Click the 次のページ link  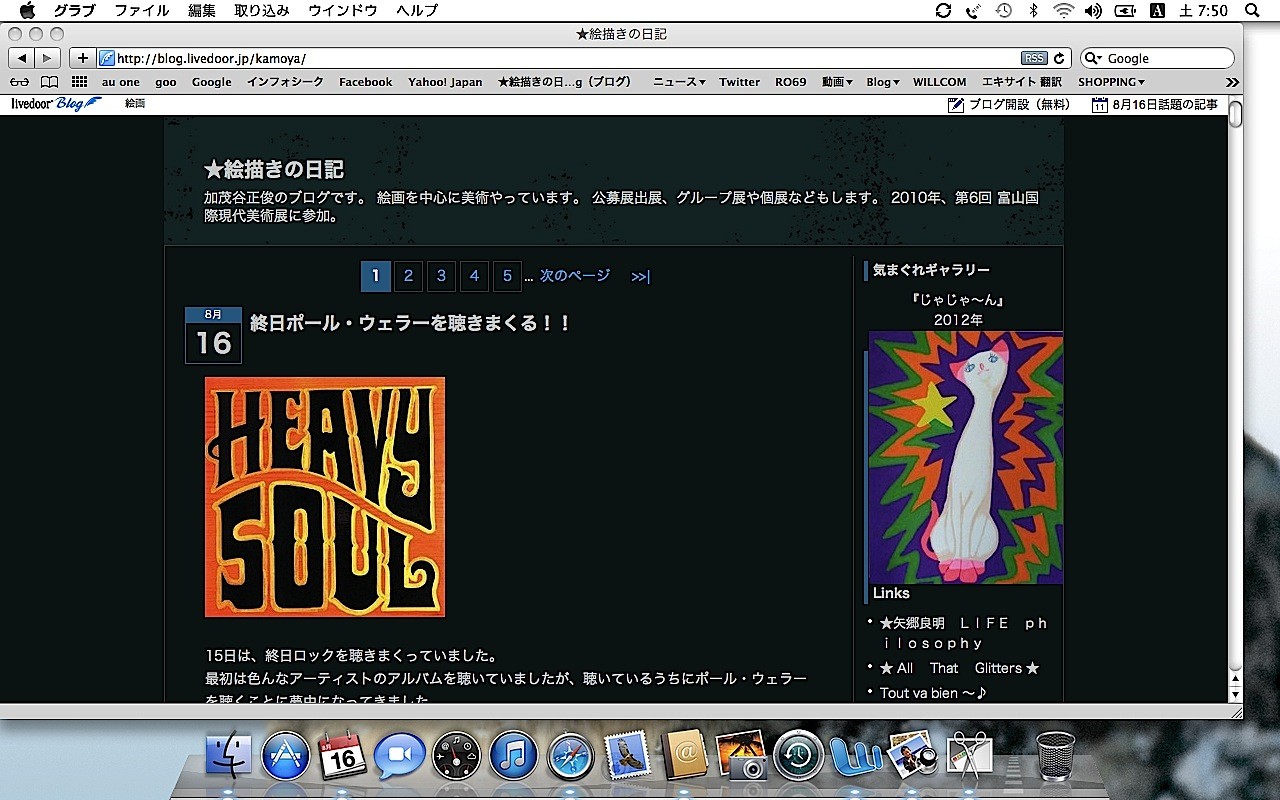pyautogui.click(x=575, y=276)
